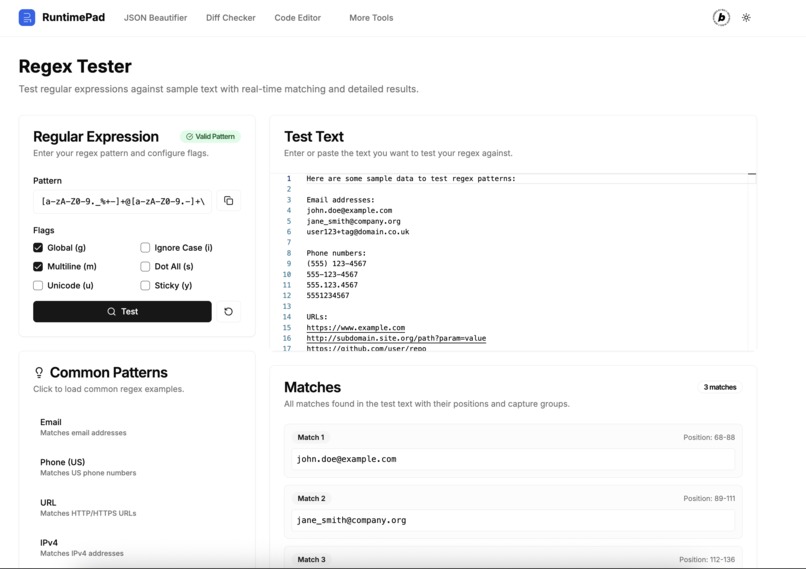Enable the Unicode (u) flag
Screen dimensions: 806x569
(38, 285)
